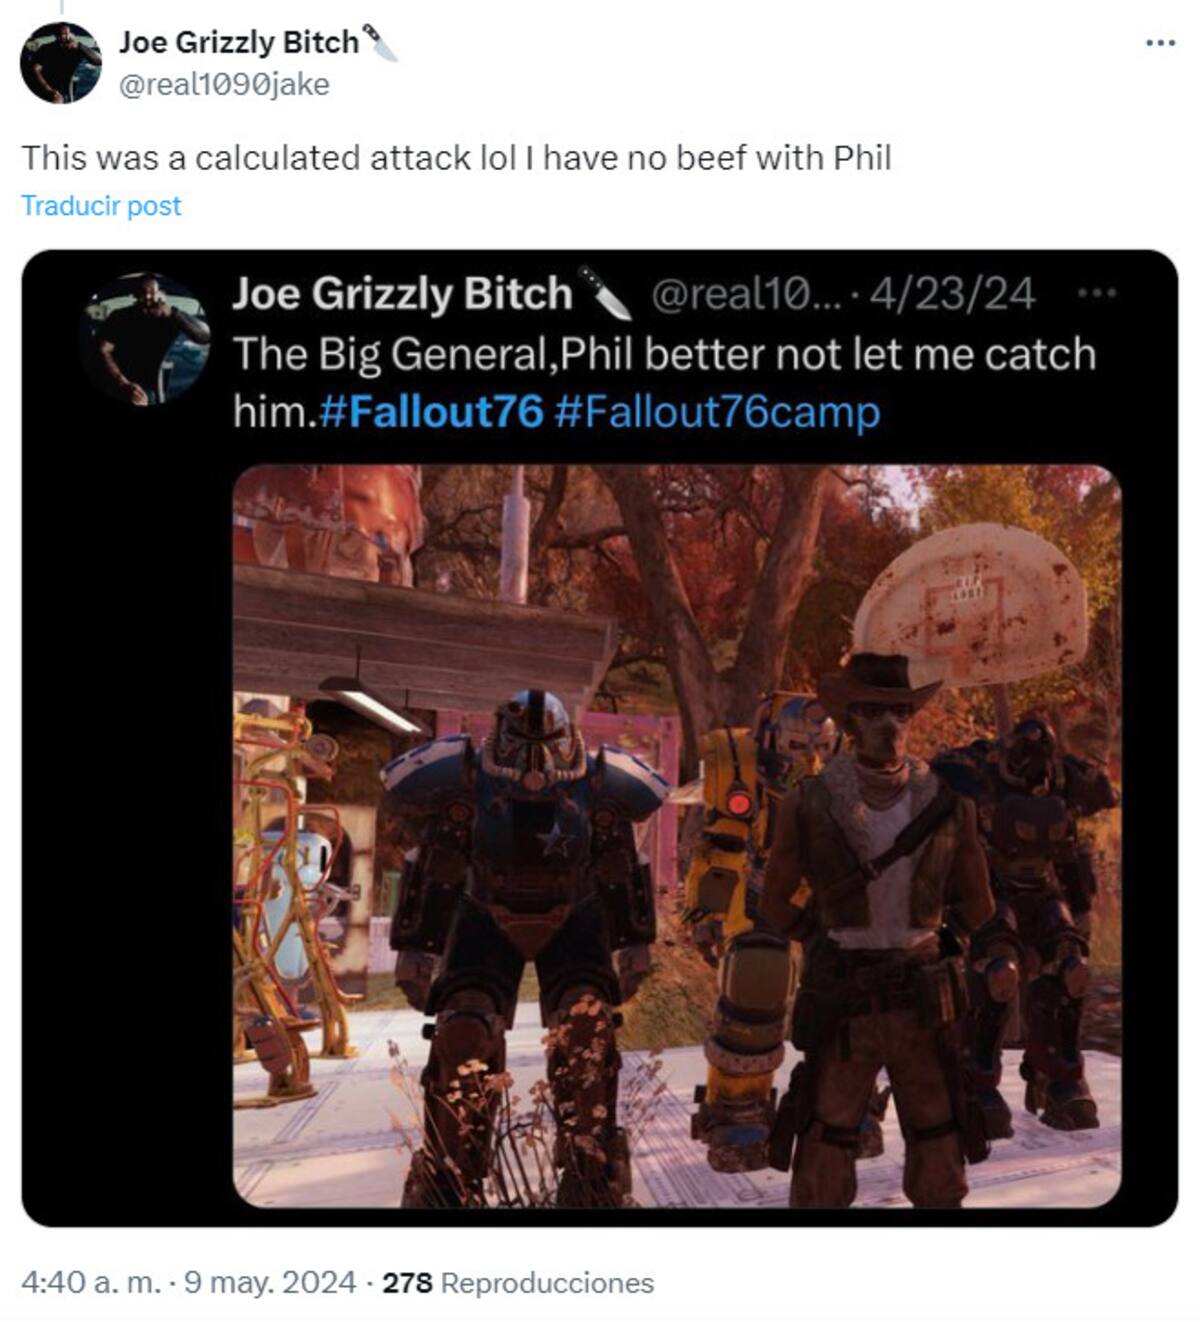Image resolution: width=1200 pixels, height=1322 pixels.
Task: Click the main tweet text about calculated attack
Action: point(456,158)
